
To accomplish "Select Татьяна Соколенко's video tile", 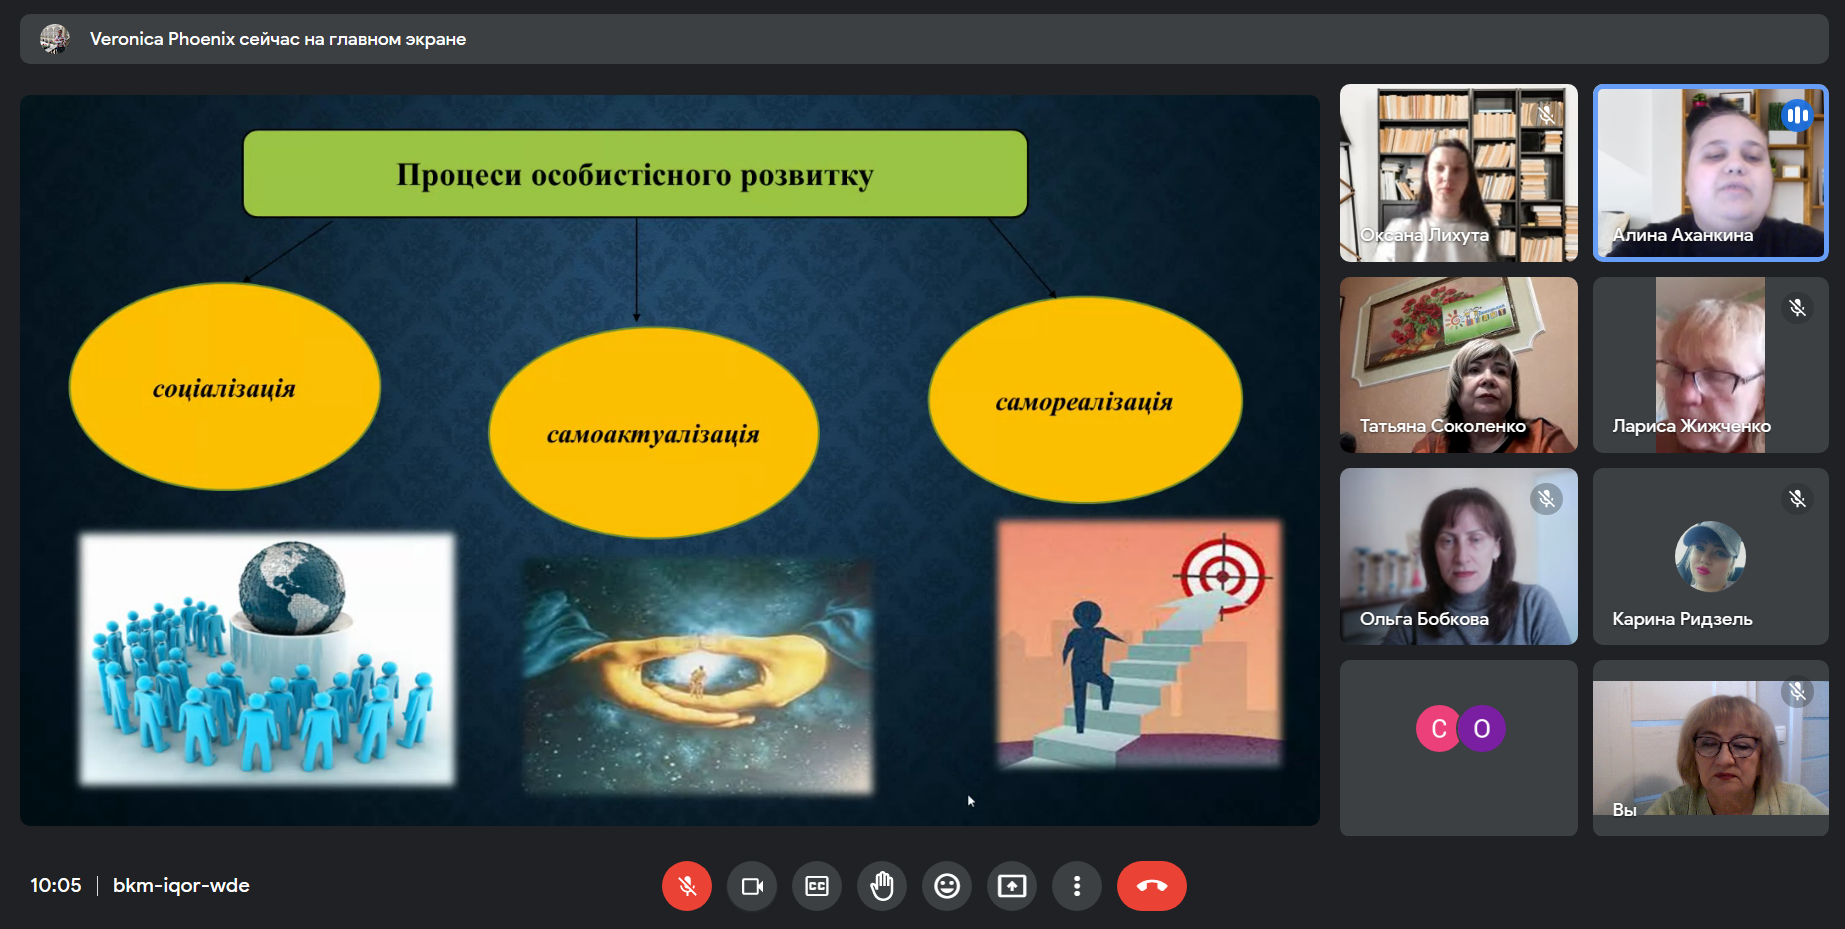I will (x=1458, y=365).
